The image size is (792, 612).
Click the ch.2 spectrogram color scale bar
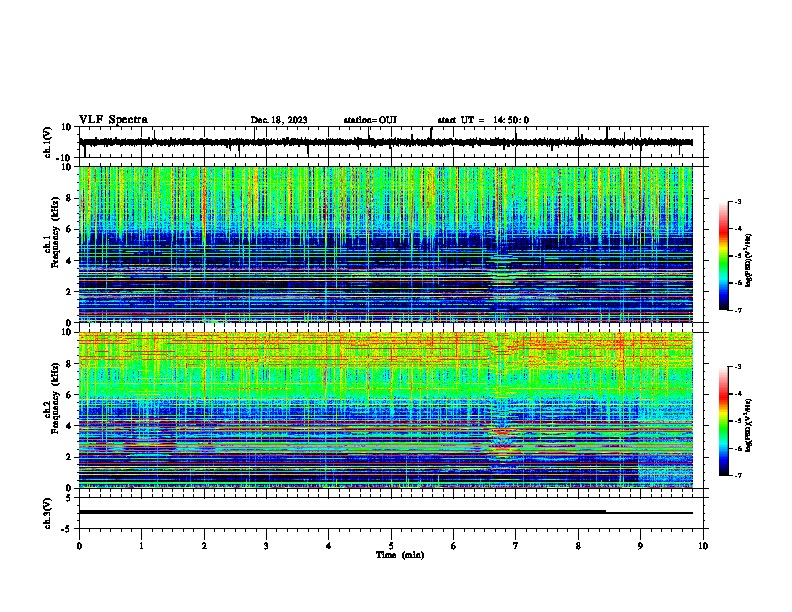pyautogui.click(x=724, y=421)
